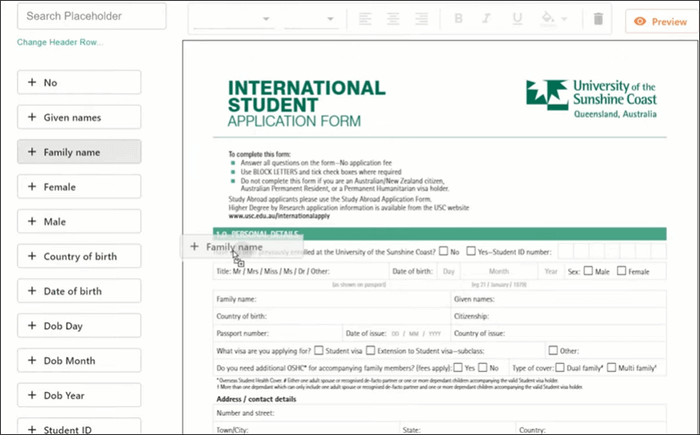Delete selection with trash icon
This screenshot has height=435, width=700.
(x=598, y=19)
